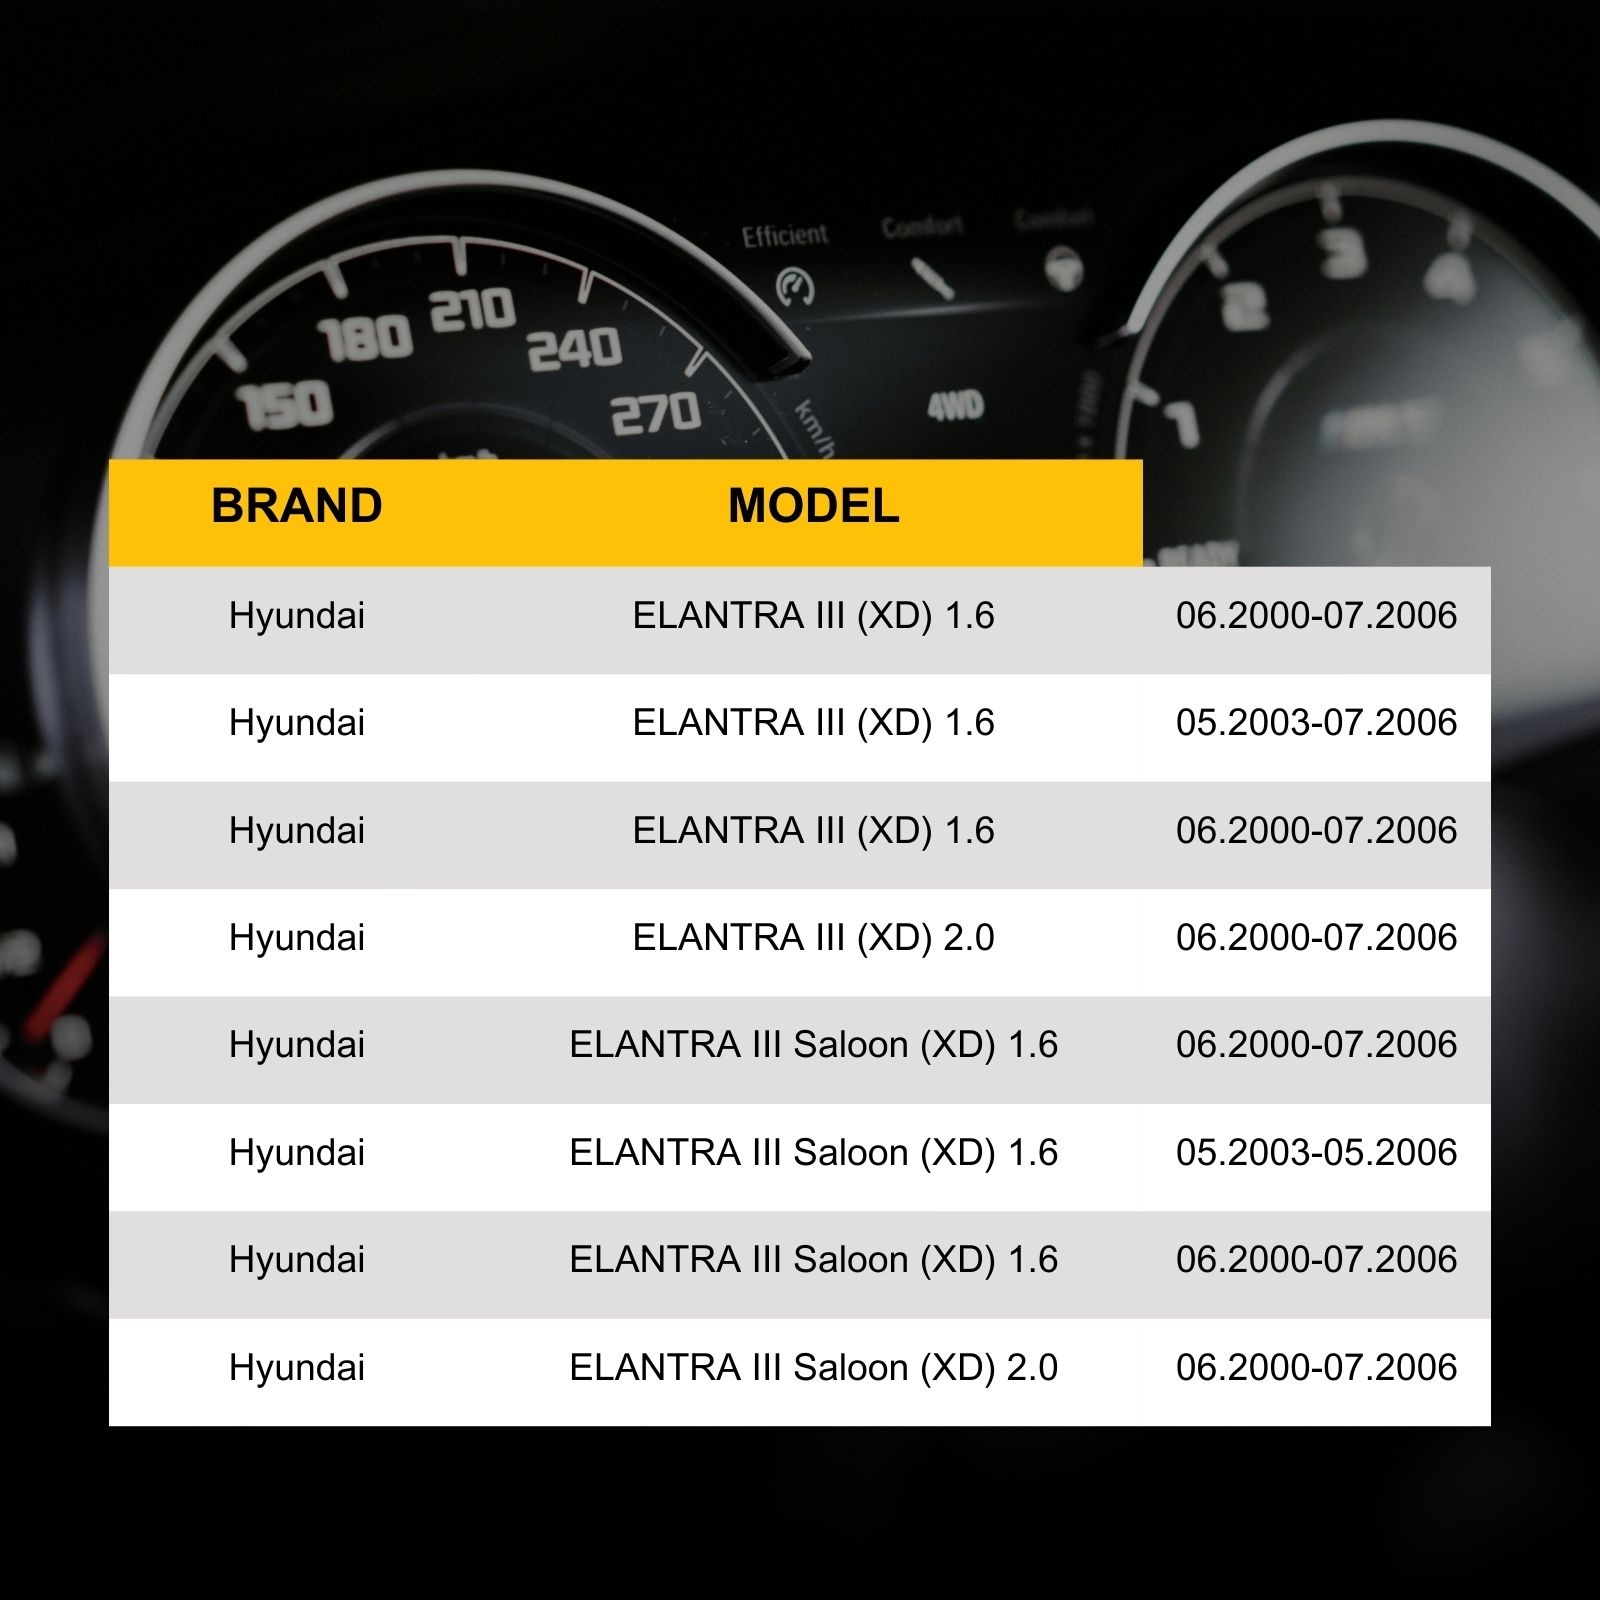Screen dimensions: 1600x1600
Task: Click the steering wheel mode icon
Action: 1063,270
